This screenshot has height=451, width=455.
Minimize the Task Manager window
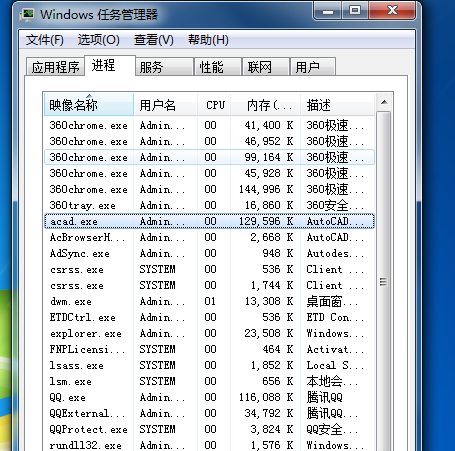[x=328, y=11]
